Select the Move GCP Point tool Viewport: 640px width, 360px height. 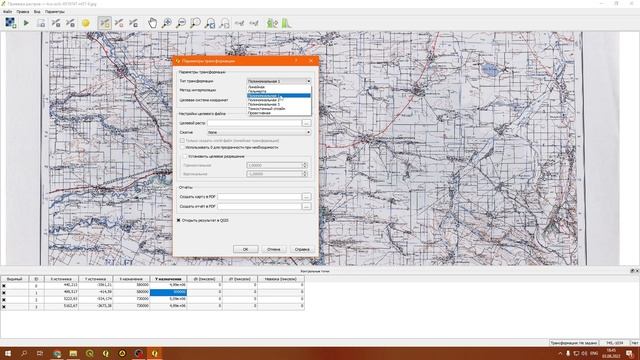click(x=133, y=23)
